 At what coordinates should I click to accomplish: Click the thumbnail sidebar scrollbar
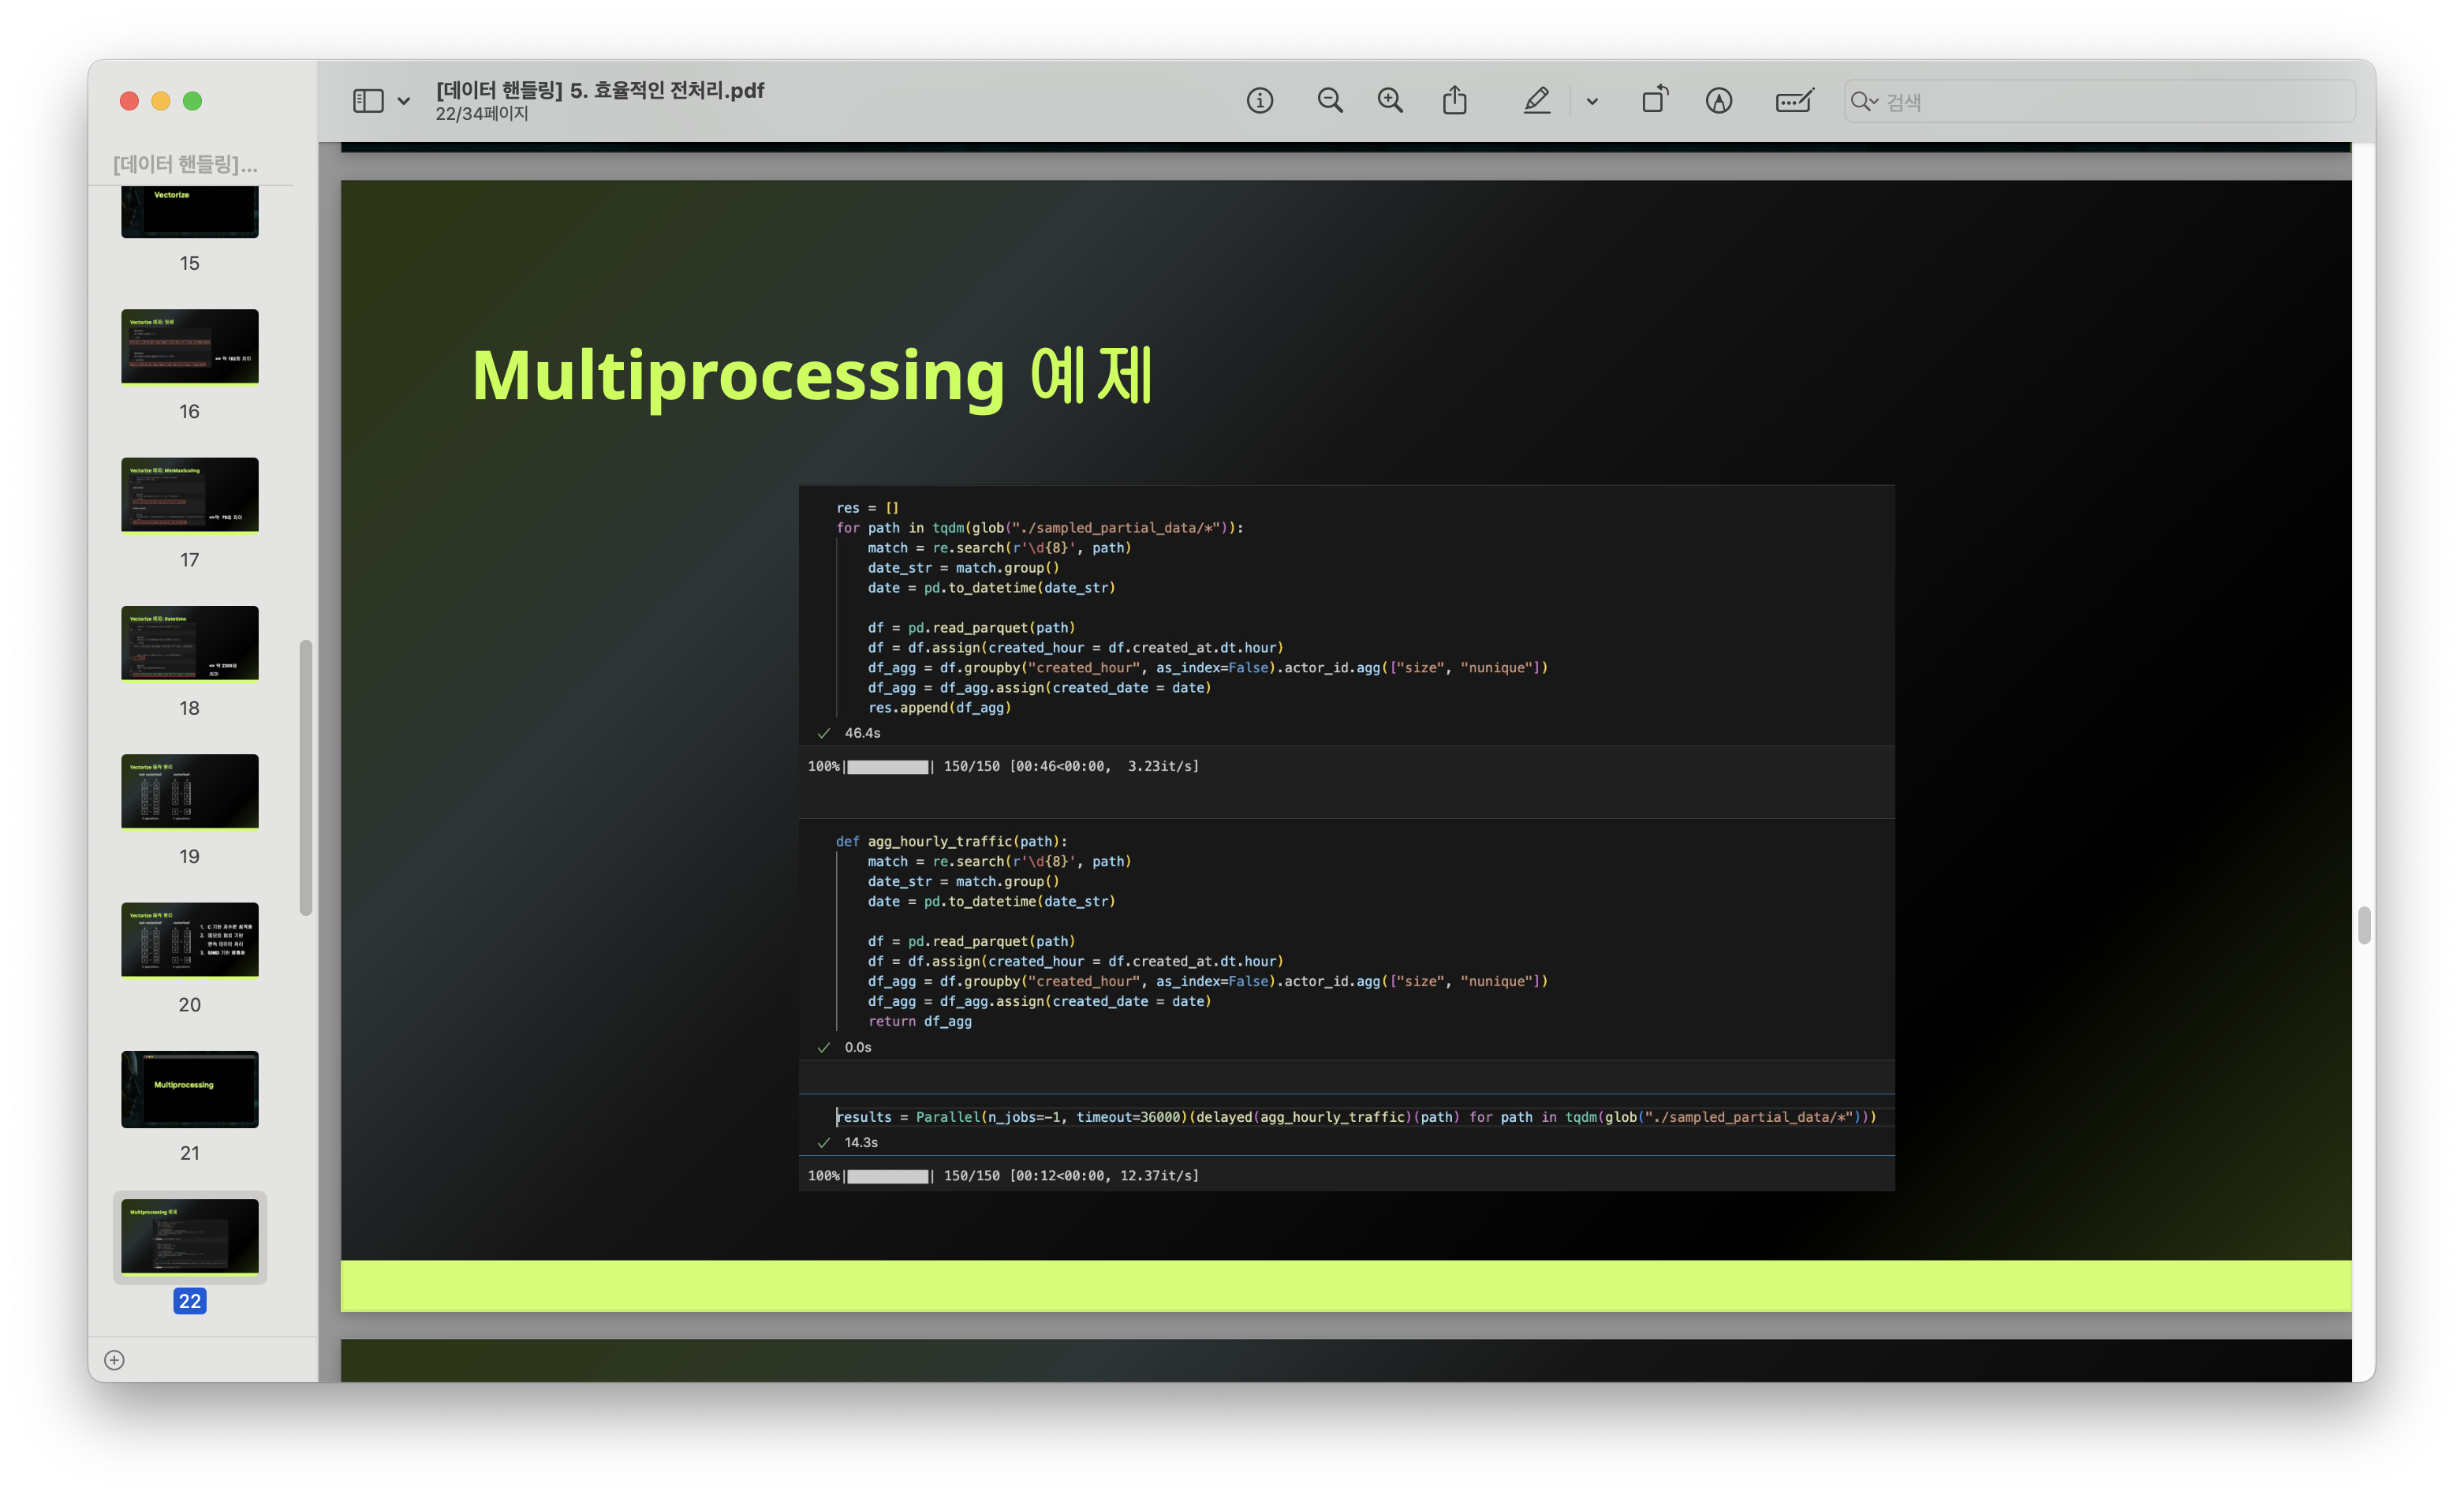point(306,777)
